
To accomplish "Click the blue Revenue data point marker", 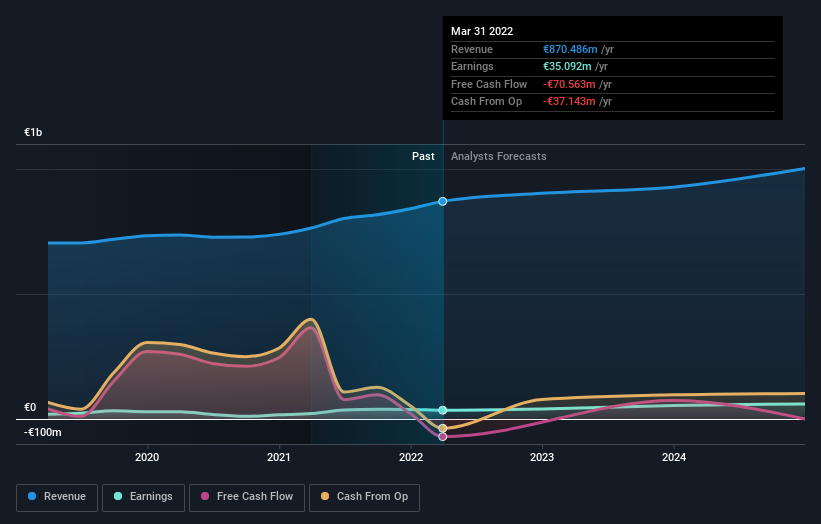I will (x=442, y=202).
